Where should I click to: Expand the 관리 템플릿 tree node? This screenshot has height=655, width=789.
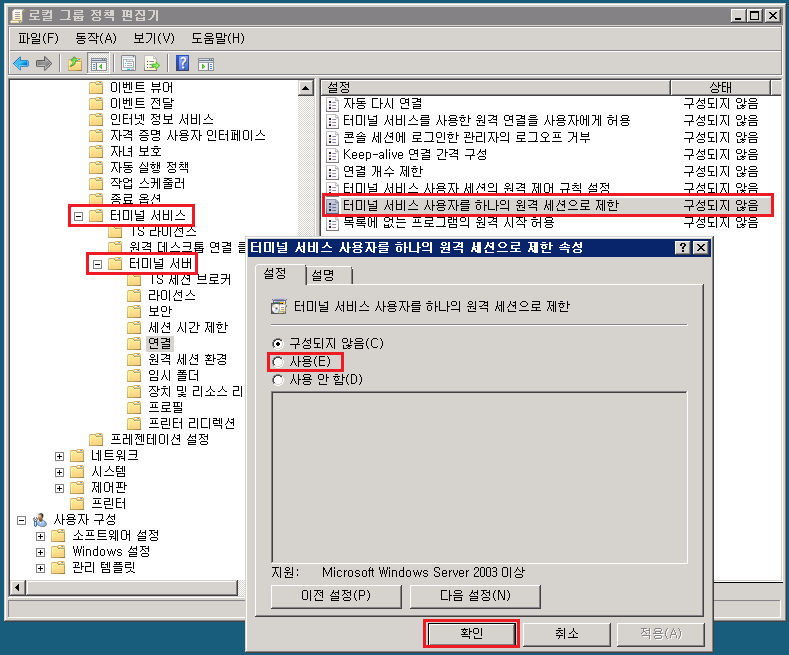[40, 568]
